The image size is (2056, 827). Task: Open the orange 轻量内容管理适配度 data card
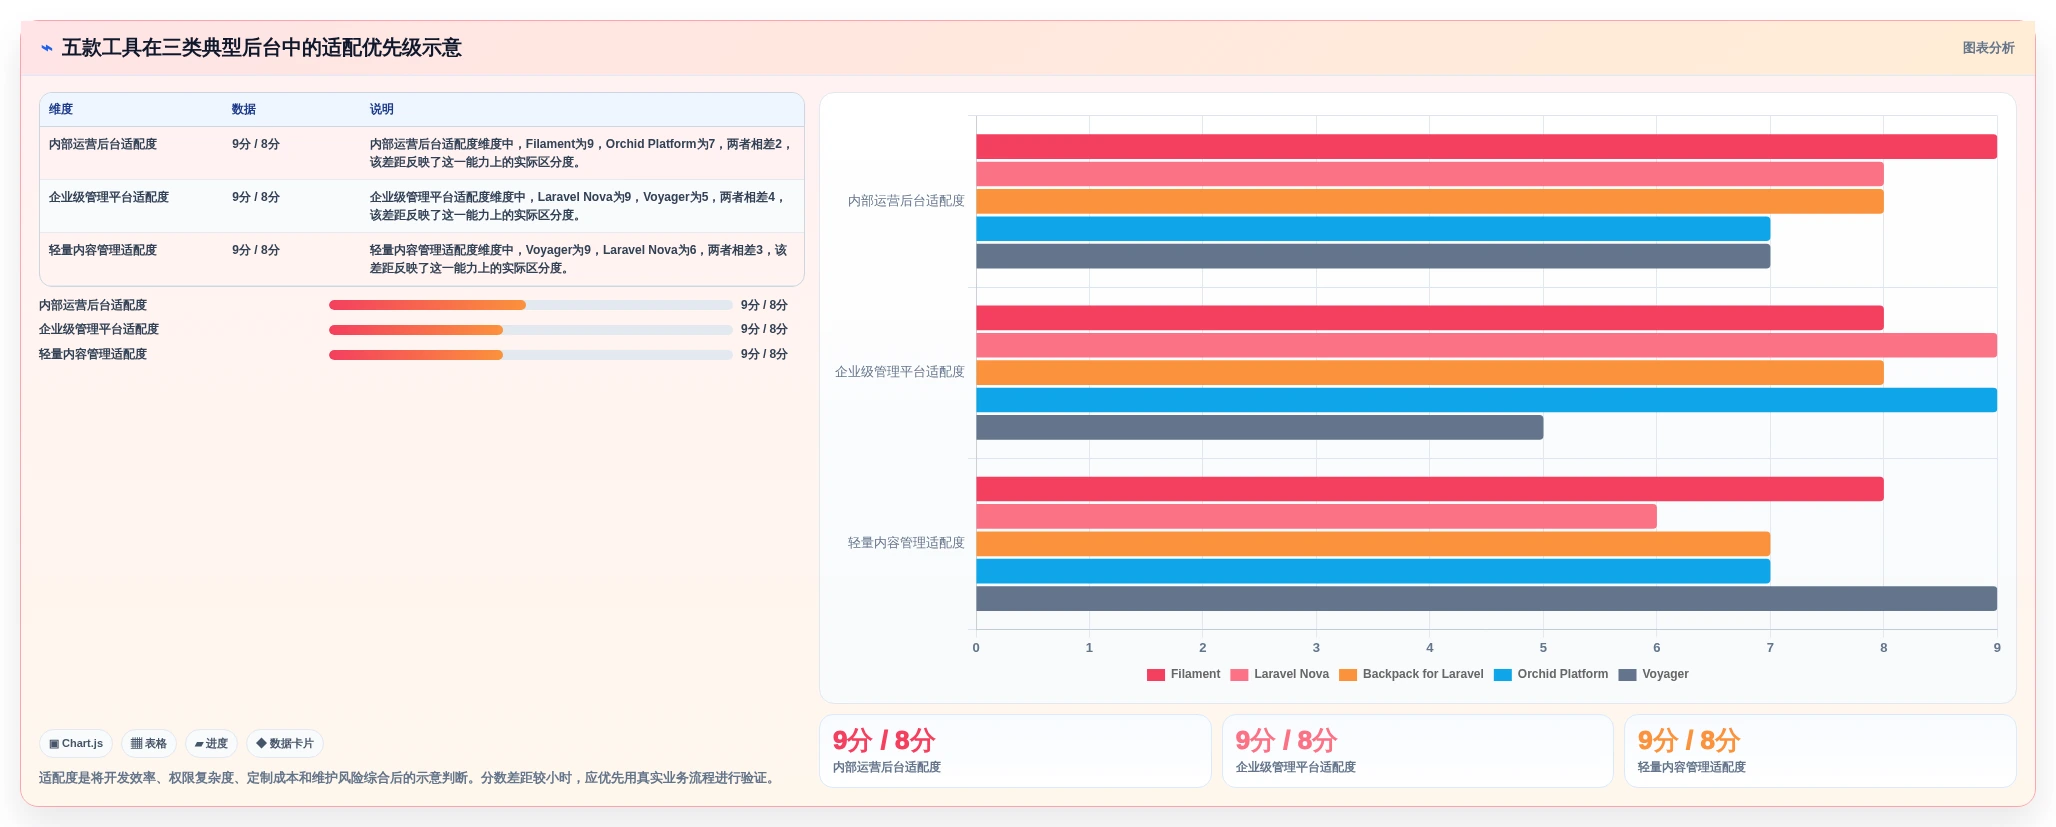point(1820,751)
